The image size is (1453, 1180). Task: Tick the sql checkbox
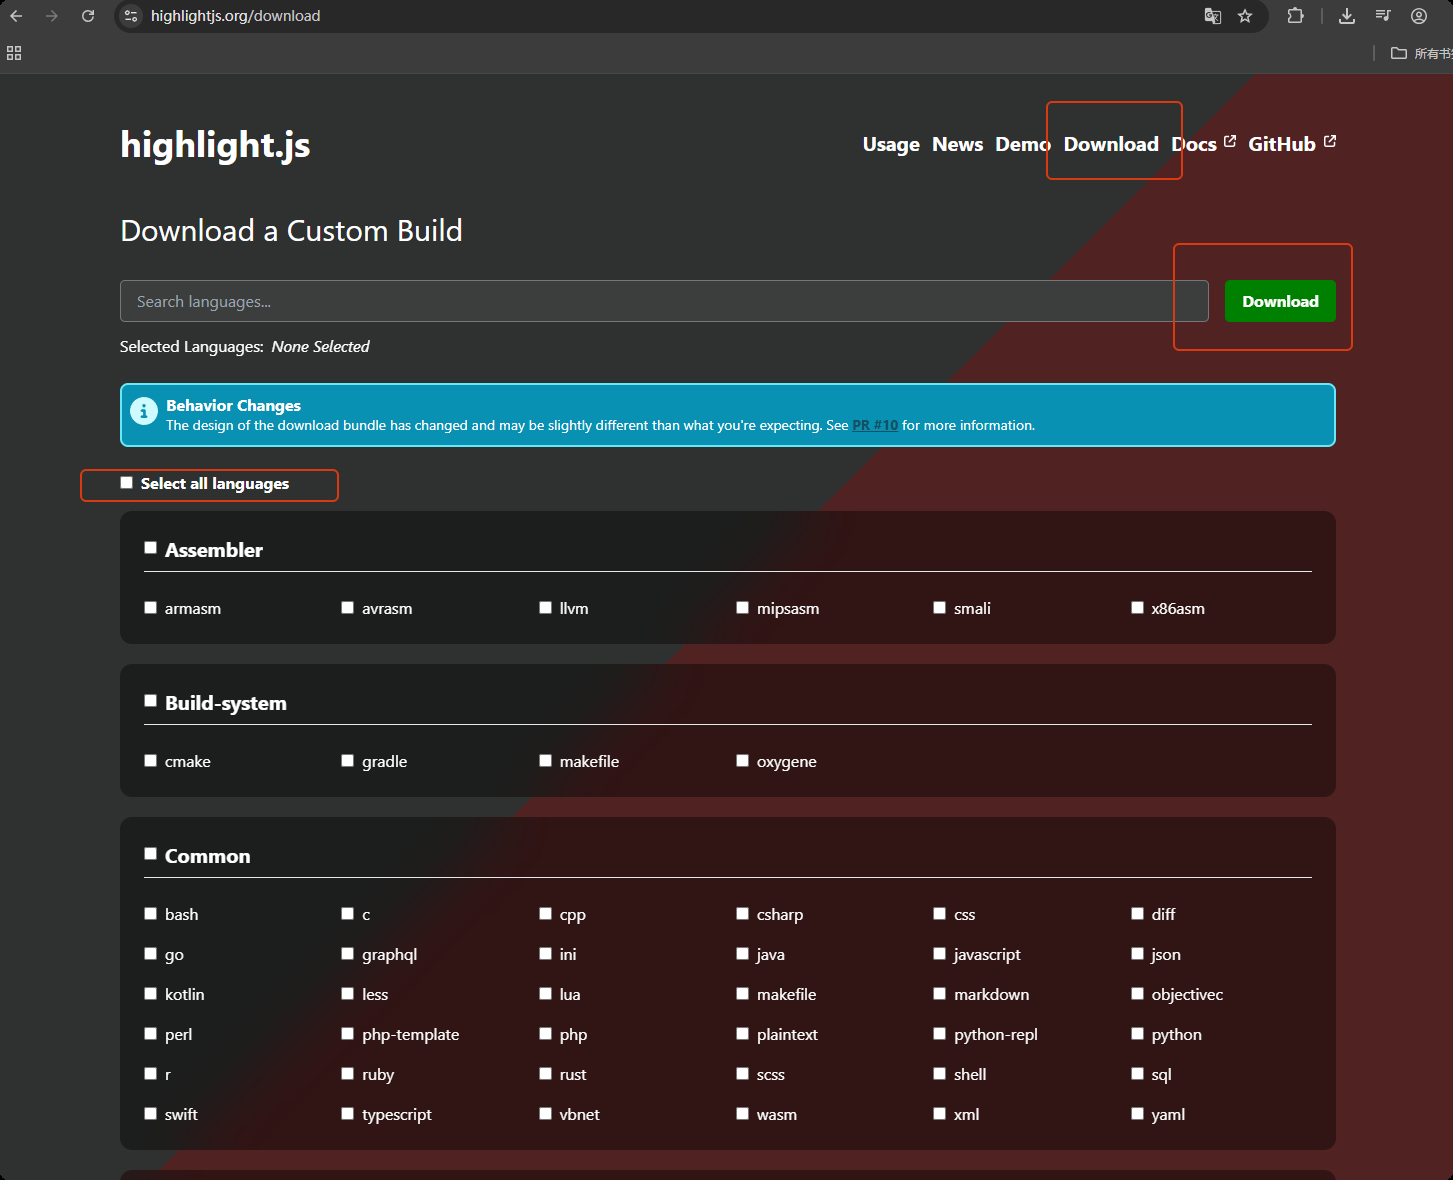point(1137,1074)
